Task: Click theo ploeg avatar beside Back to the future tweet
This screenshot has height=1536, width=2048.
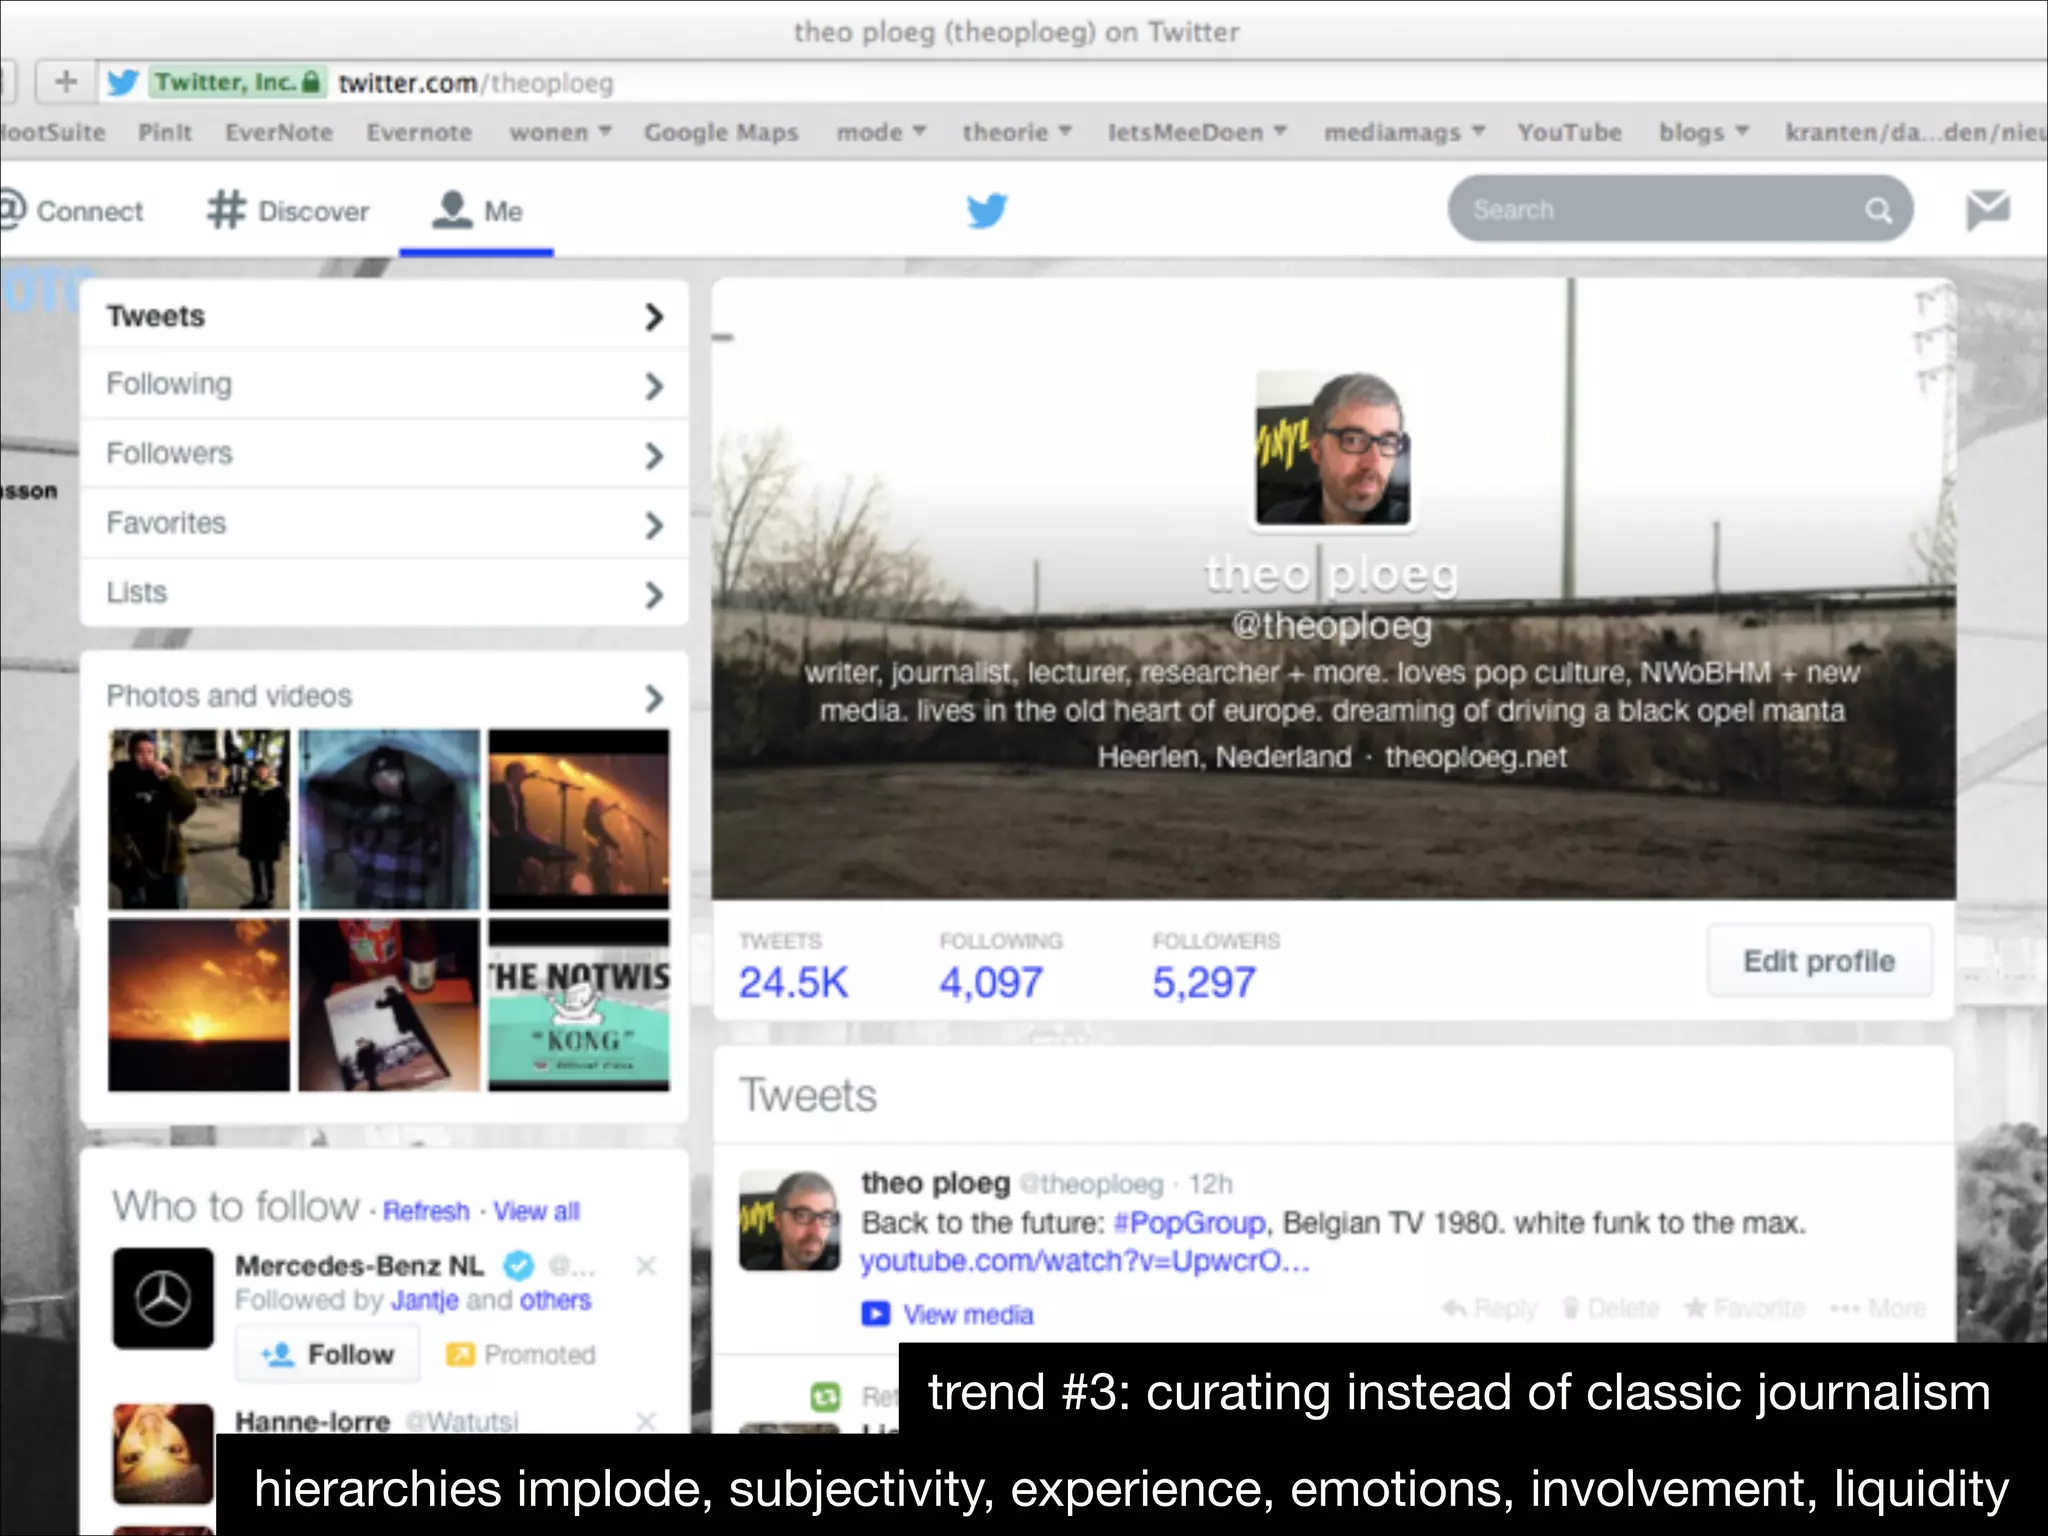Action: point(789,1221)
